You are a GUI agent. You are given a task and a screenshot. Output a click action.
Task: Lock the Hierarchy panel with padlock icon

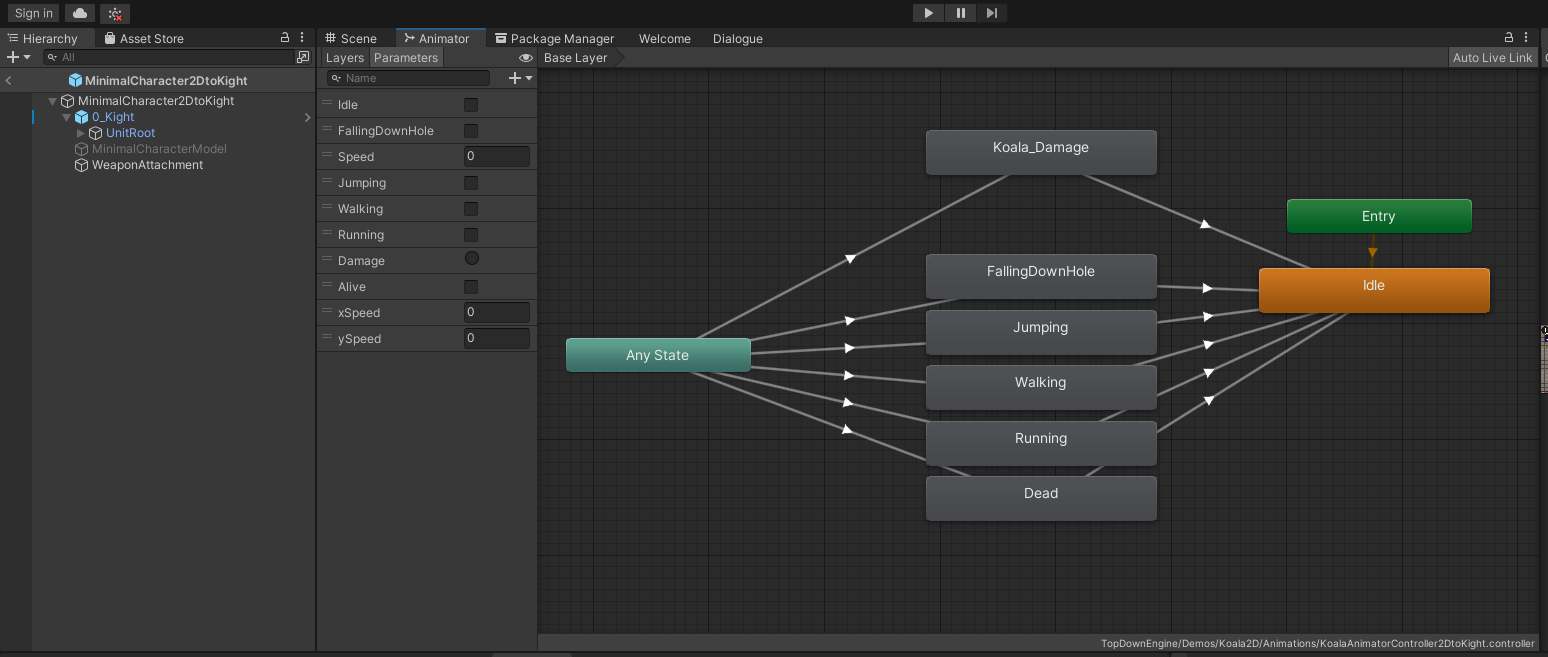coord(285,38)
